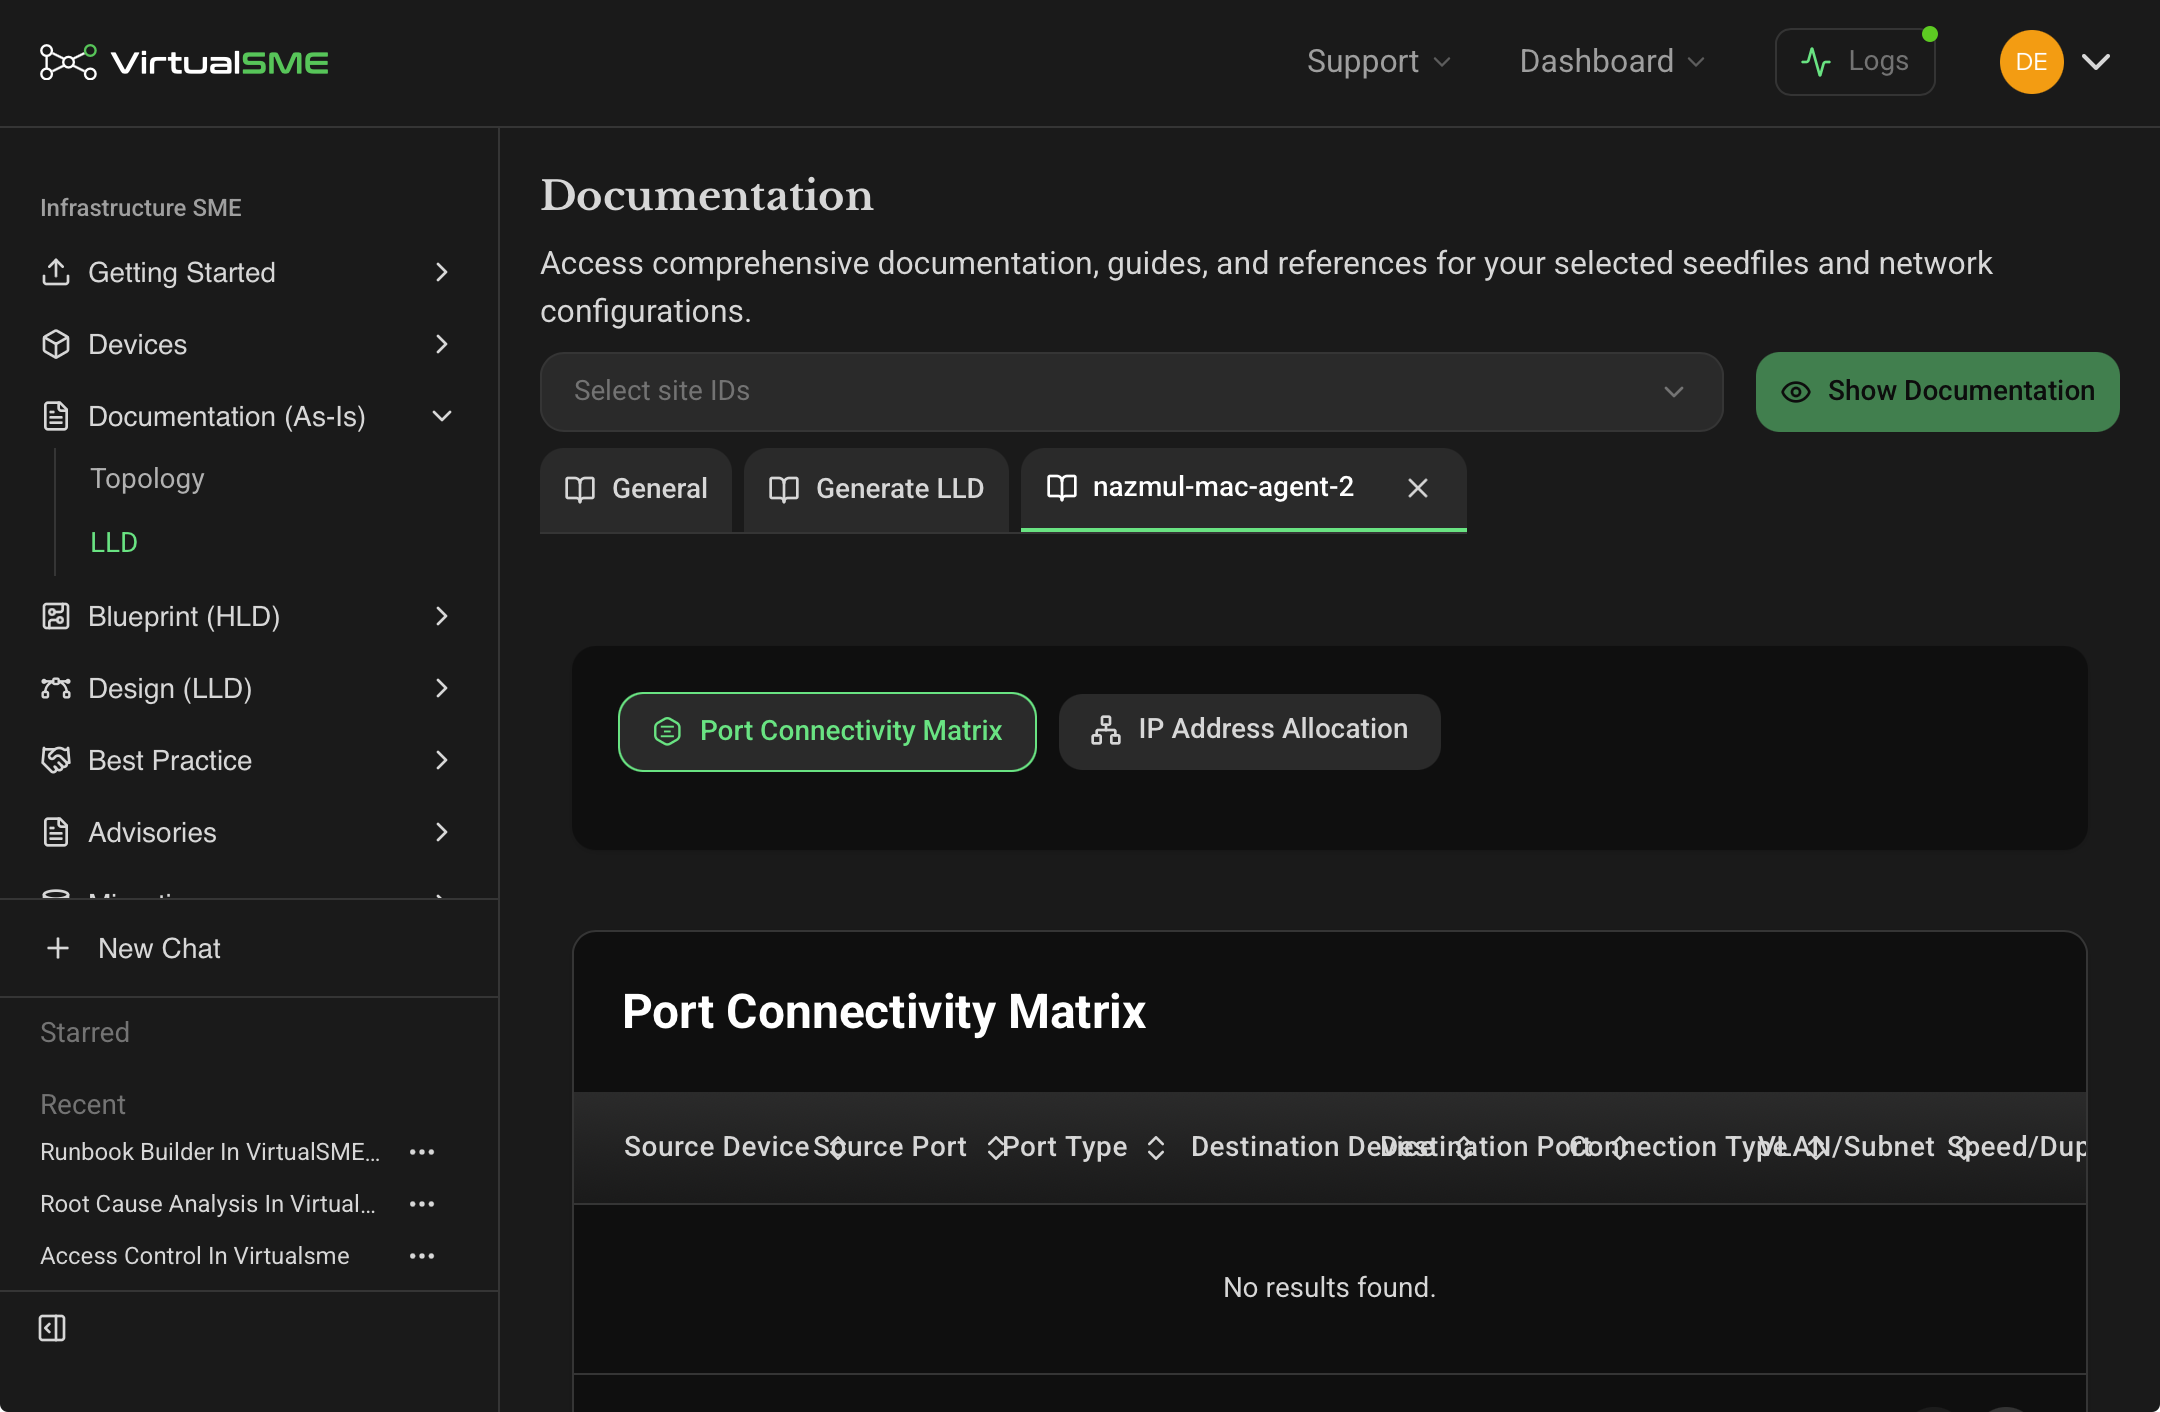Open options for Access Control chat
Screen dimensions: 2160x1412
(422, 1256)
